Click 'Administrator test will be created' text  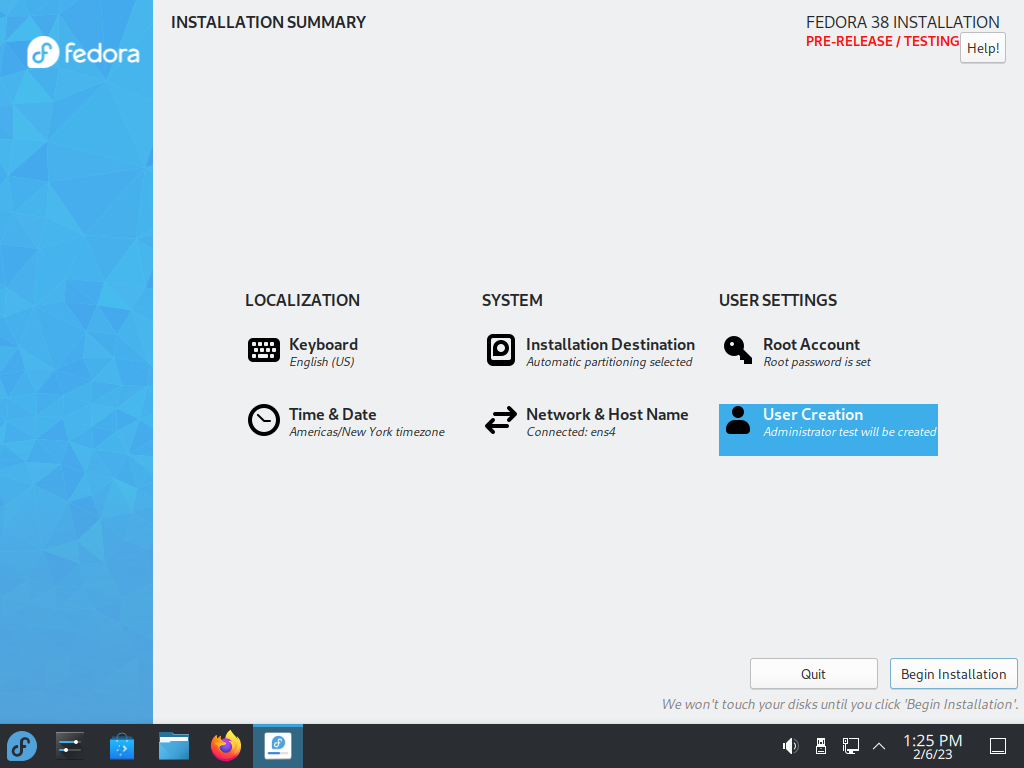click(x=850, y=432)
